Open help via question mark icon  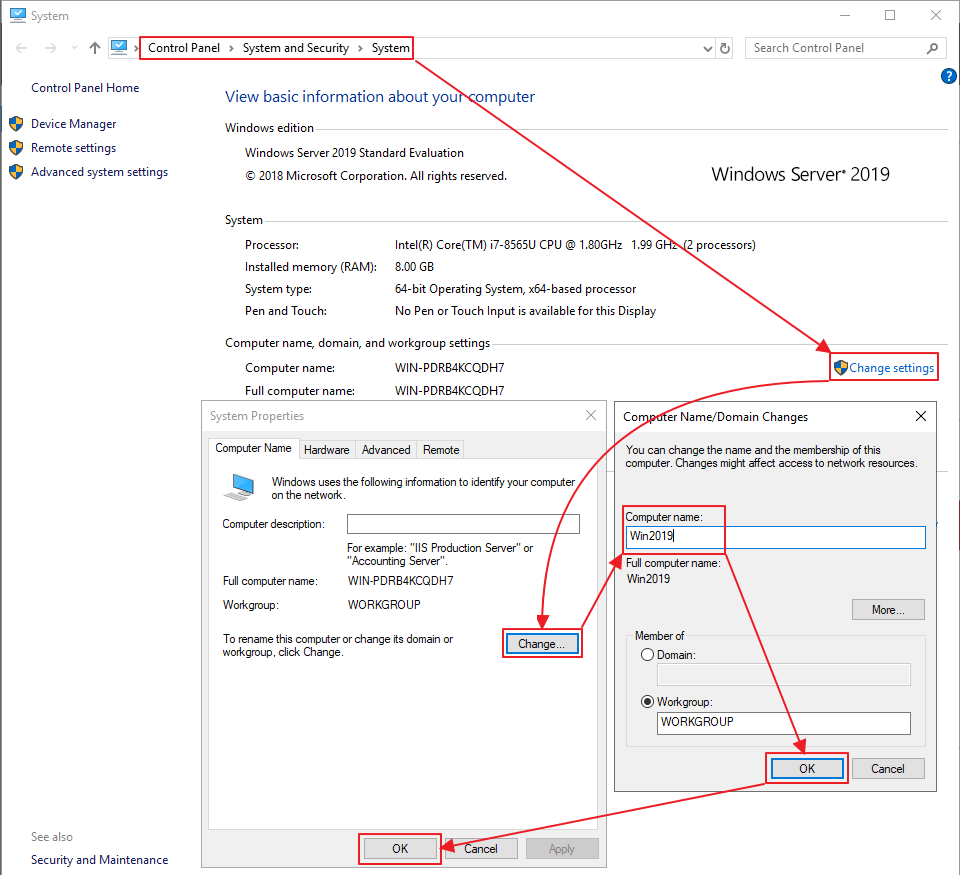948,76
